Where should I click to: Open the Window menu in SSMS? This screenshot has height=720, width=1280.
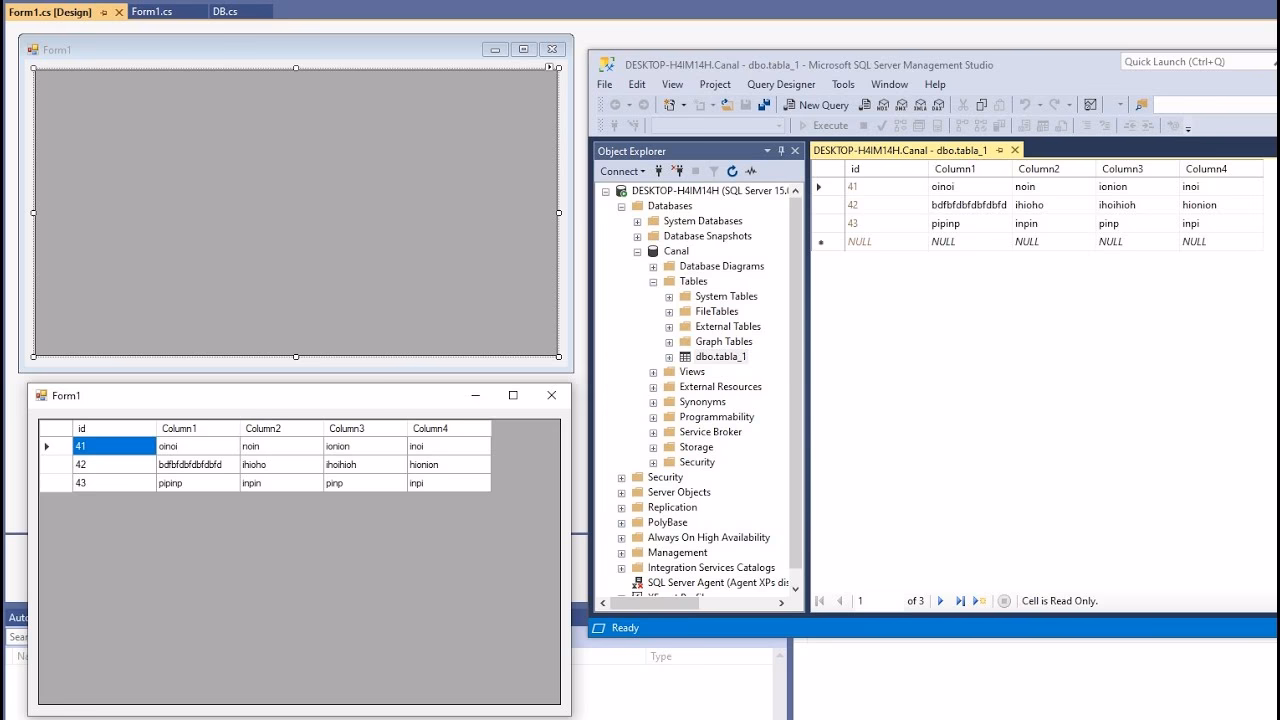[889, 85]
